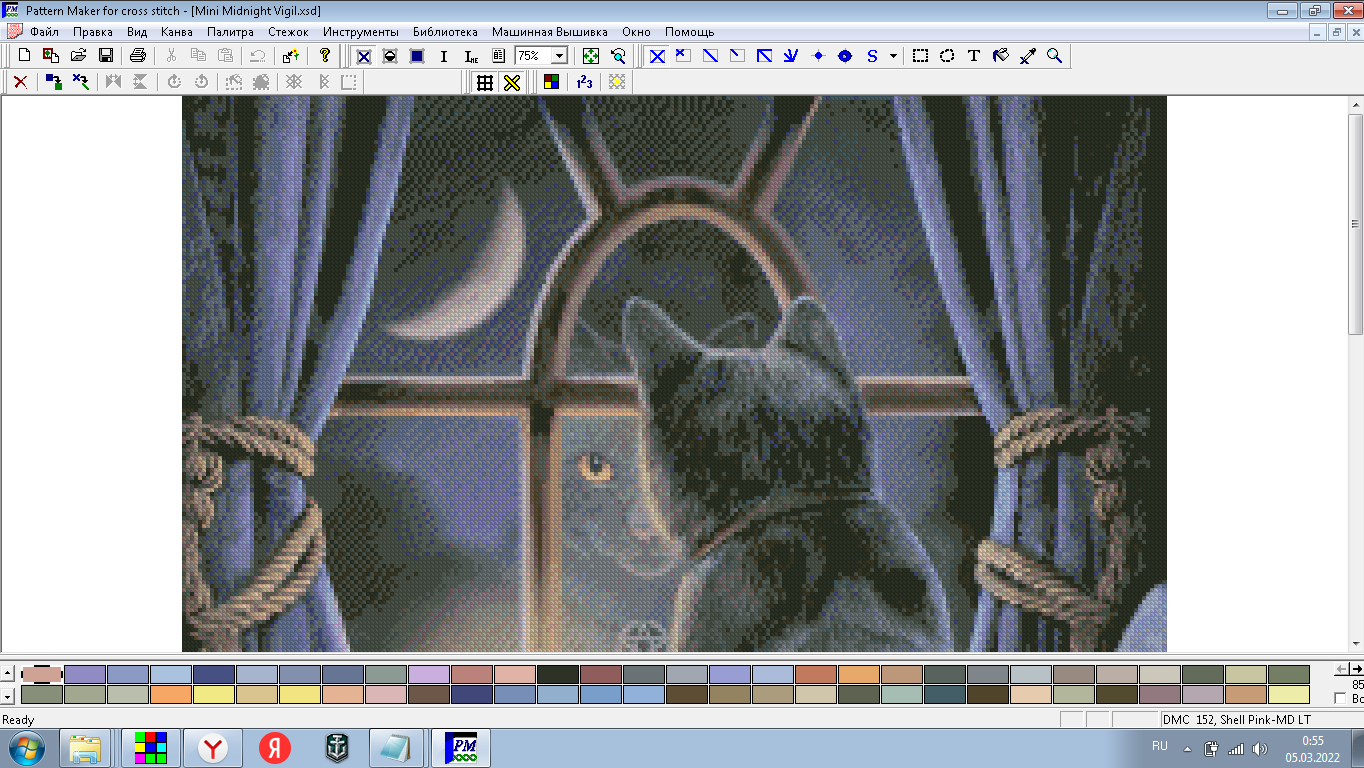Tick the checkbox right of the palette

pyautogui.click(x=1341, y=698)
